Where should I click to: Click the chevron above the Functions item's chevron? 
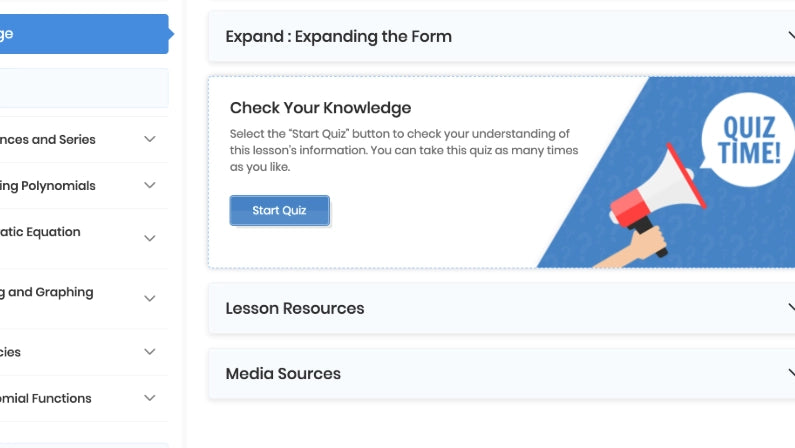pyautogui.click(x=150, y=352)
